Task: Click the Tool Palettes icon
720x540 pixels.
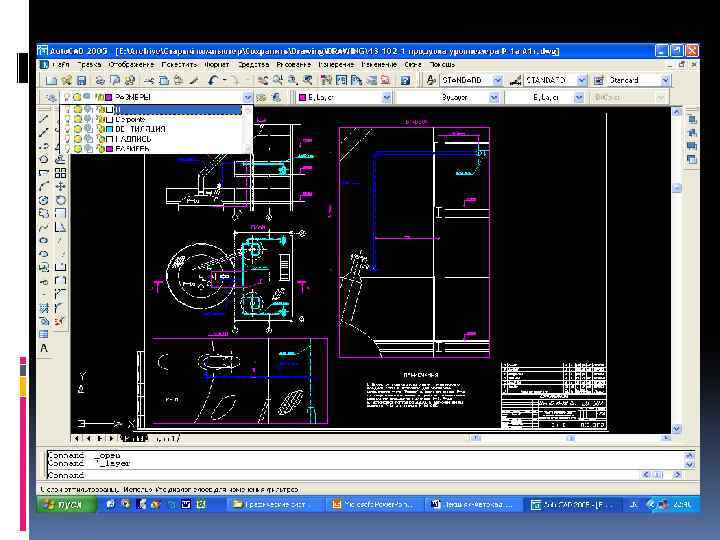Action: (356, 81)
